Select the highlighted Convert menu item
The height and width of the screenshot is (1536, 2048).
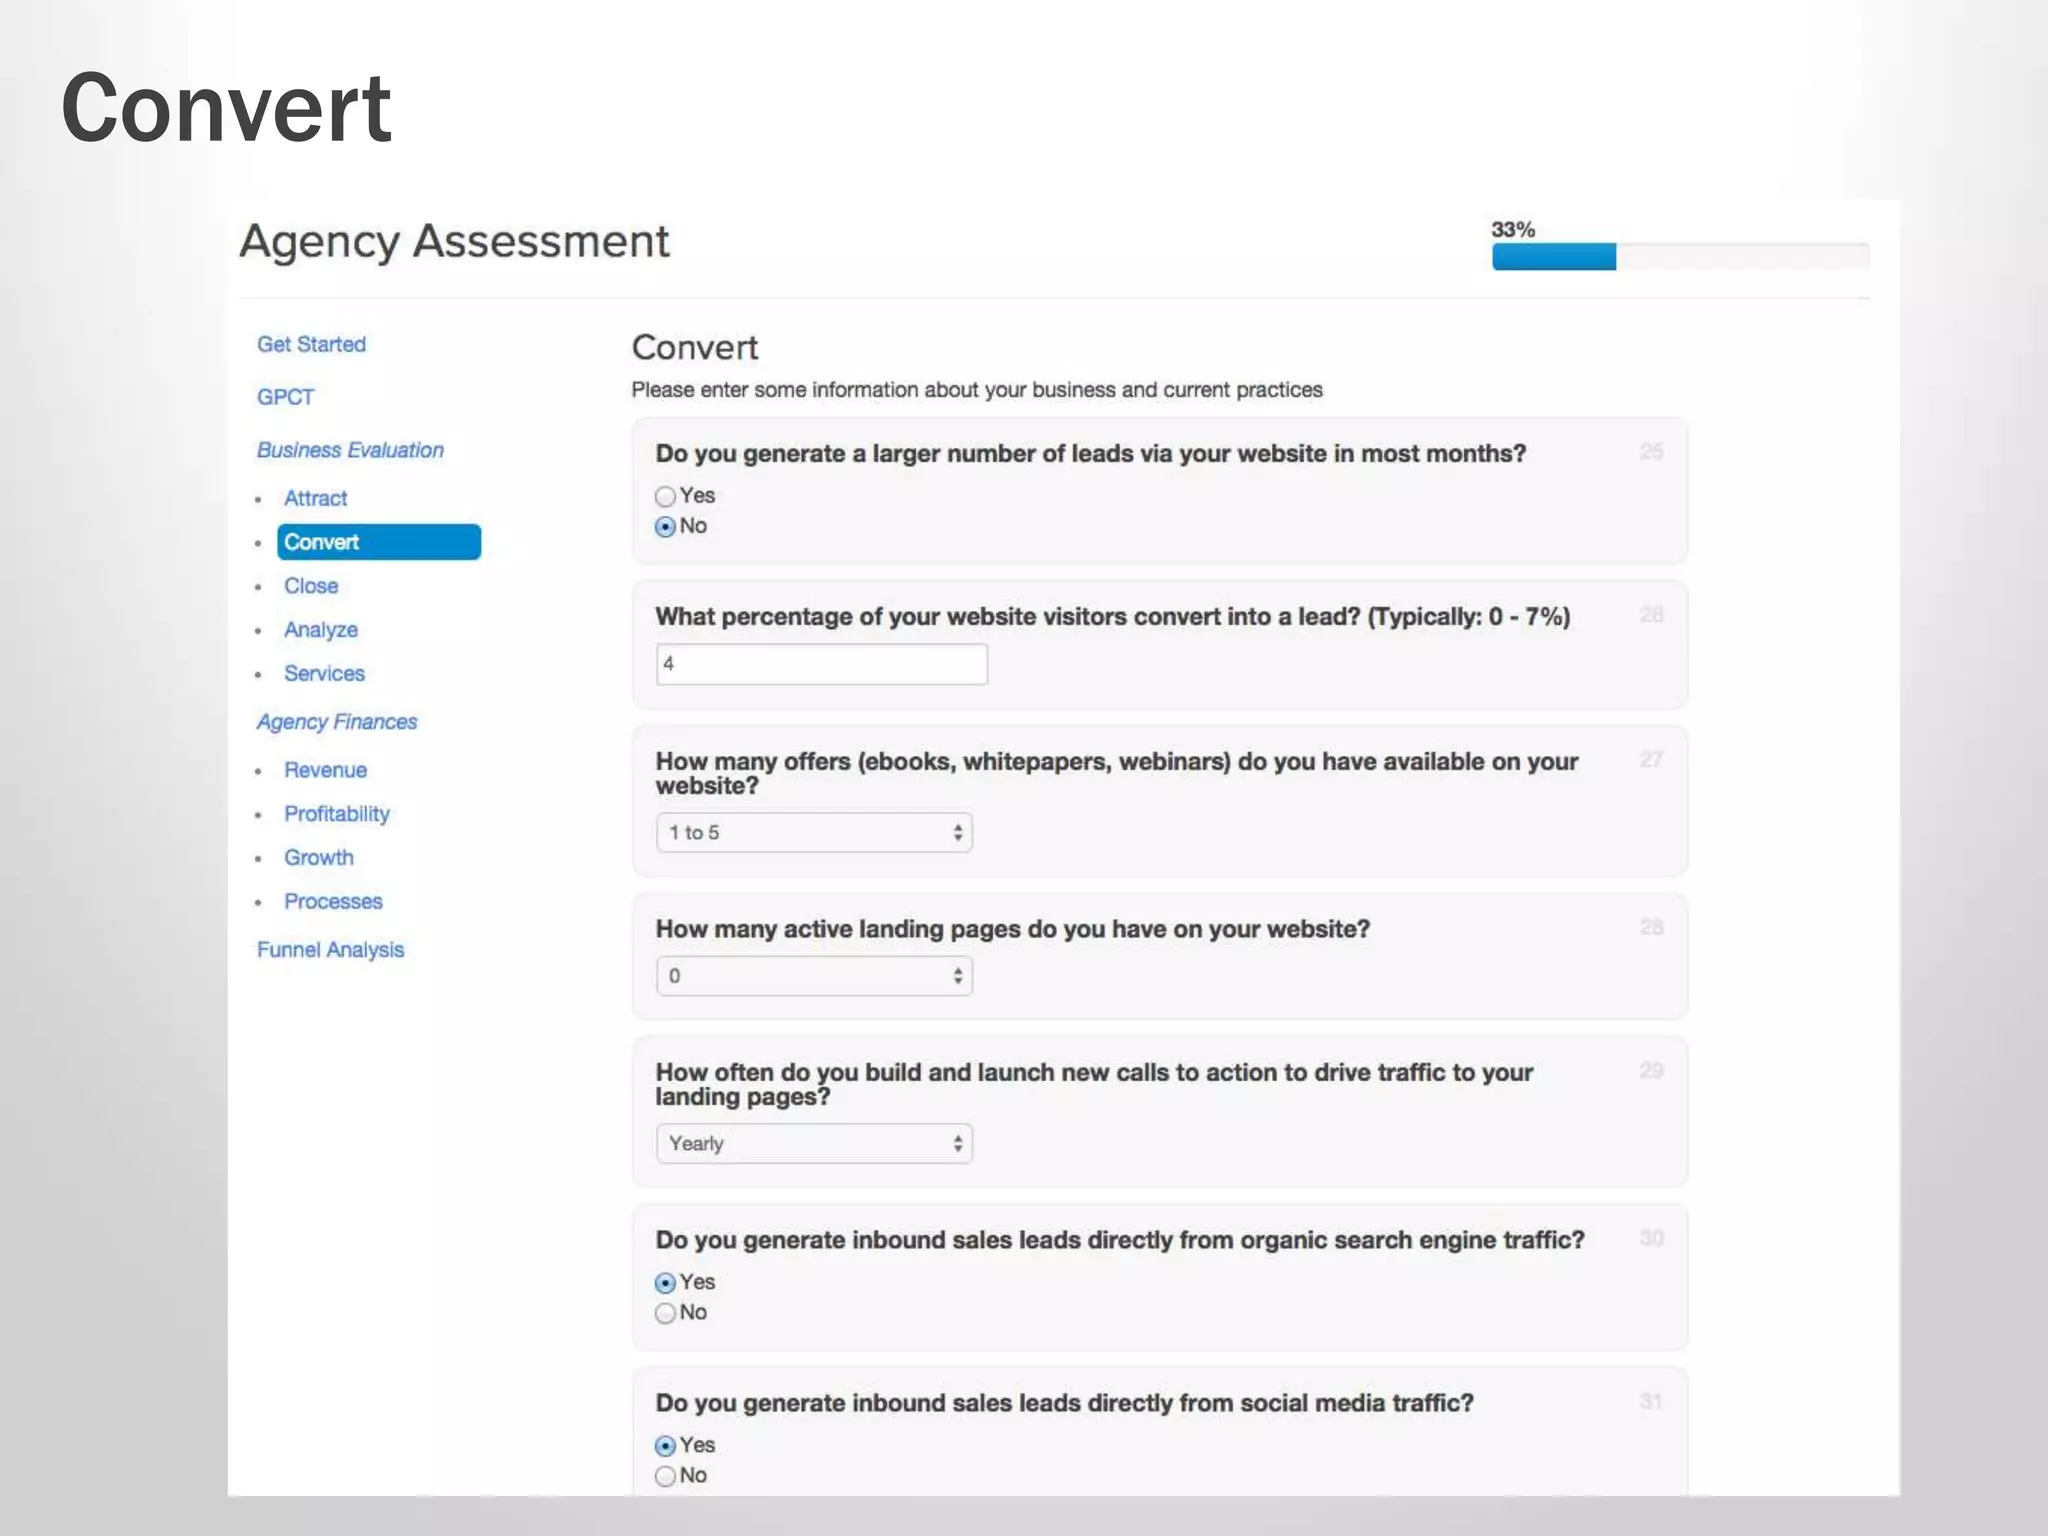pos(378,542)
